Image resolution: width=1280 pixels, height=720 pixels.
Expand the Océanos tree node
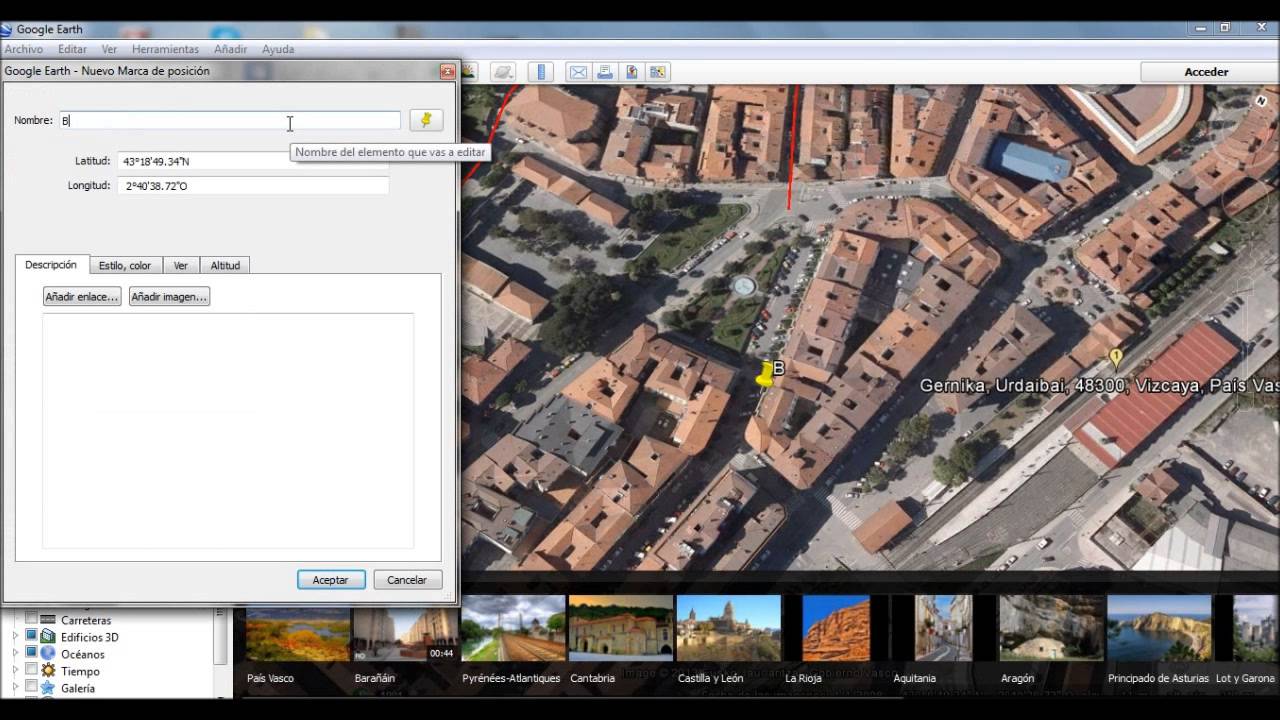click(x=15, y=654)
